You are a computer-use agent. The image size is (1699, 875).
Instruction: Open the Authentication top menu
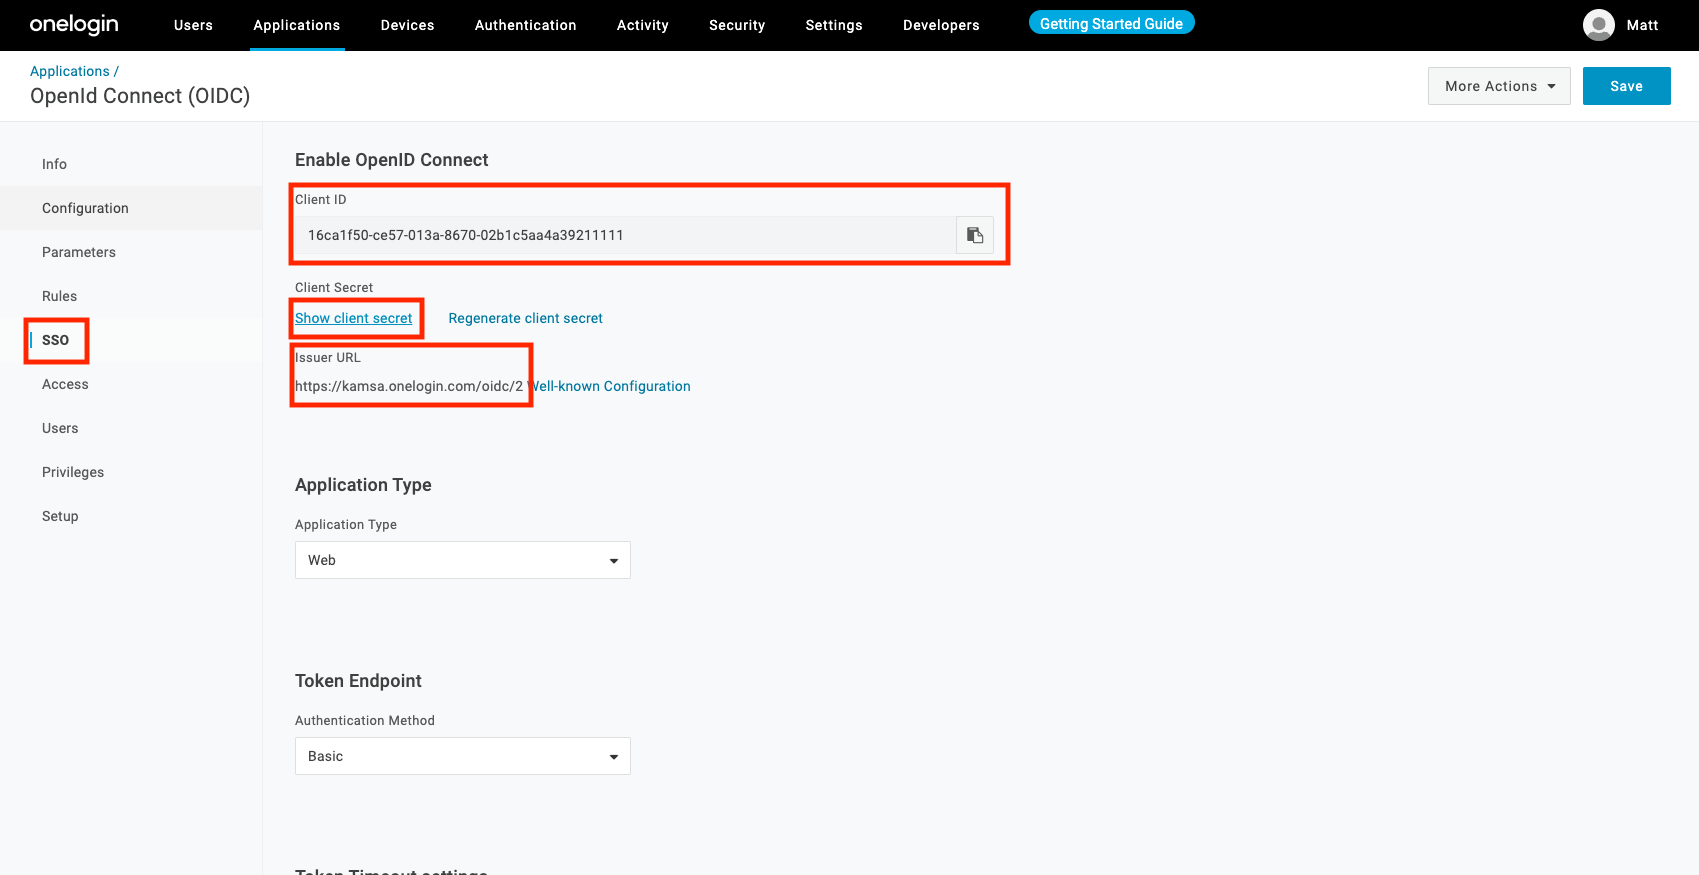tap(525, 25)
